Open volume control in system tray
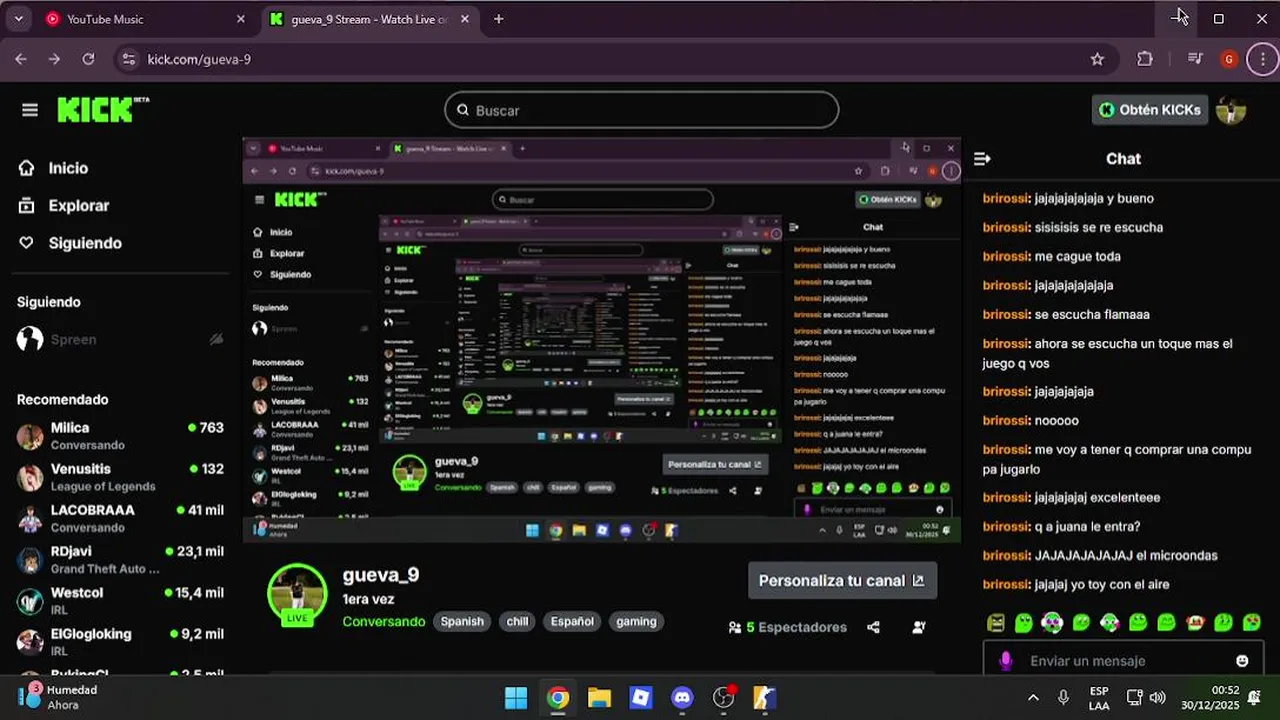The width and height of the screenshot is (1280, 720). point(1158,697)
